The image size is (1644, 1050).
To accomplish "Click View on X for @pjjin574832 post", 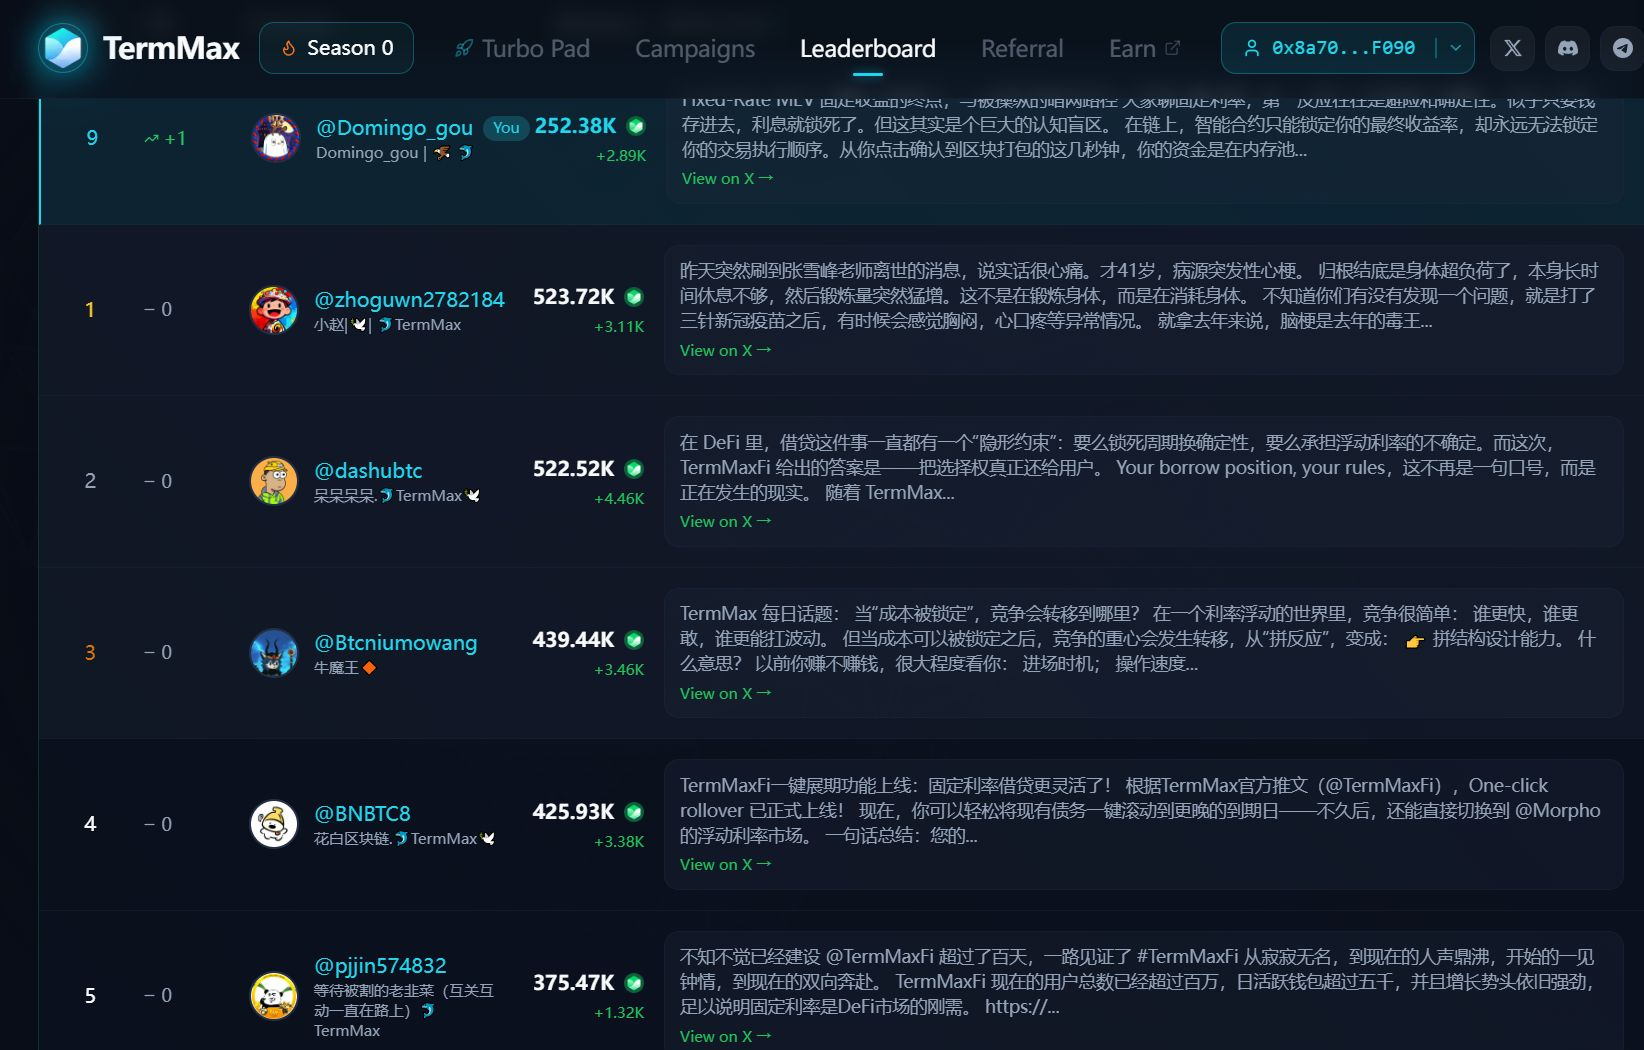I will 725,1036.
